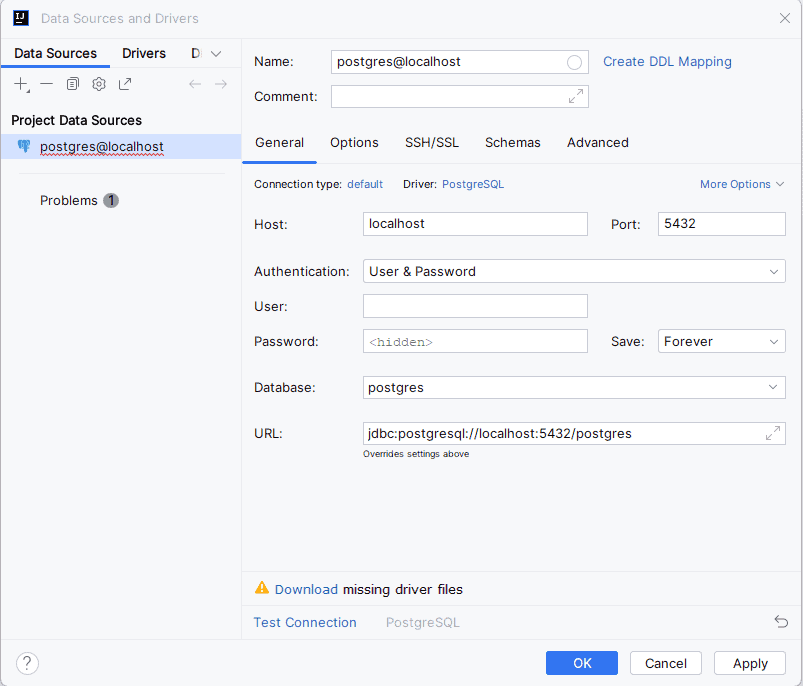The width and height of the screenshot is (803, 686).
Task: Open the SSH/SSL tab
Action: 432,142
